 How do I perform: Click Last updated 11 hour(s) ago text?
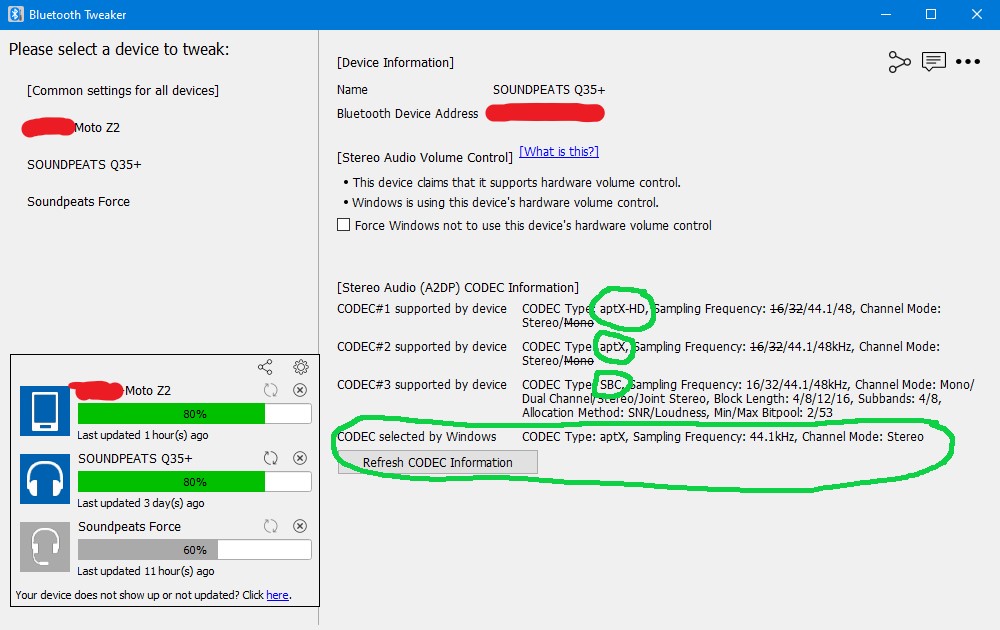click(x=146, y=571)
